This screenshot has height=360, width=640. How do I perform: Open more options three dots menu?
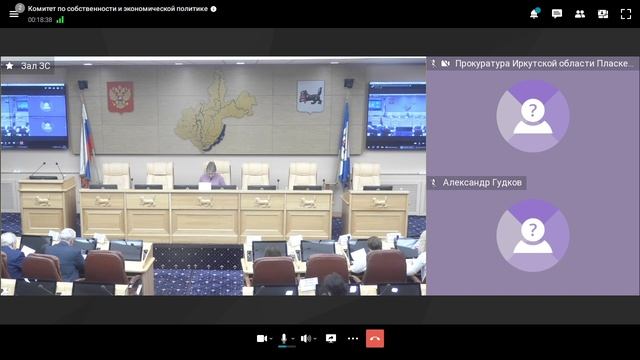pyautogui.click(x=353, y=338)
